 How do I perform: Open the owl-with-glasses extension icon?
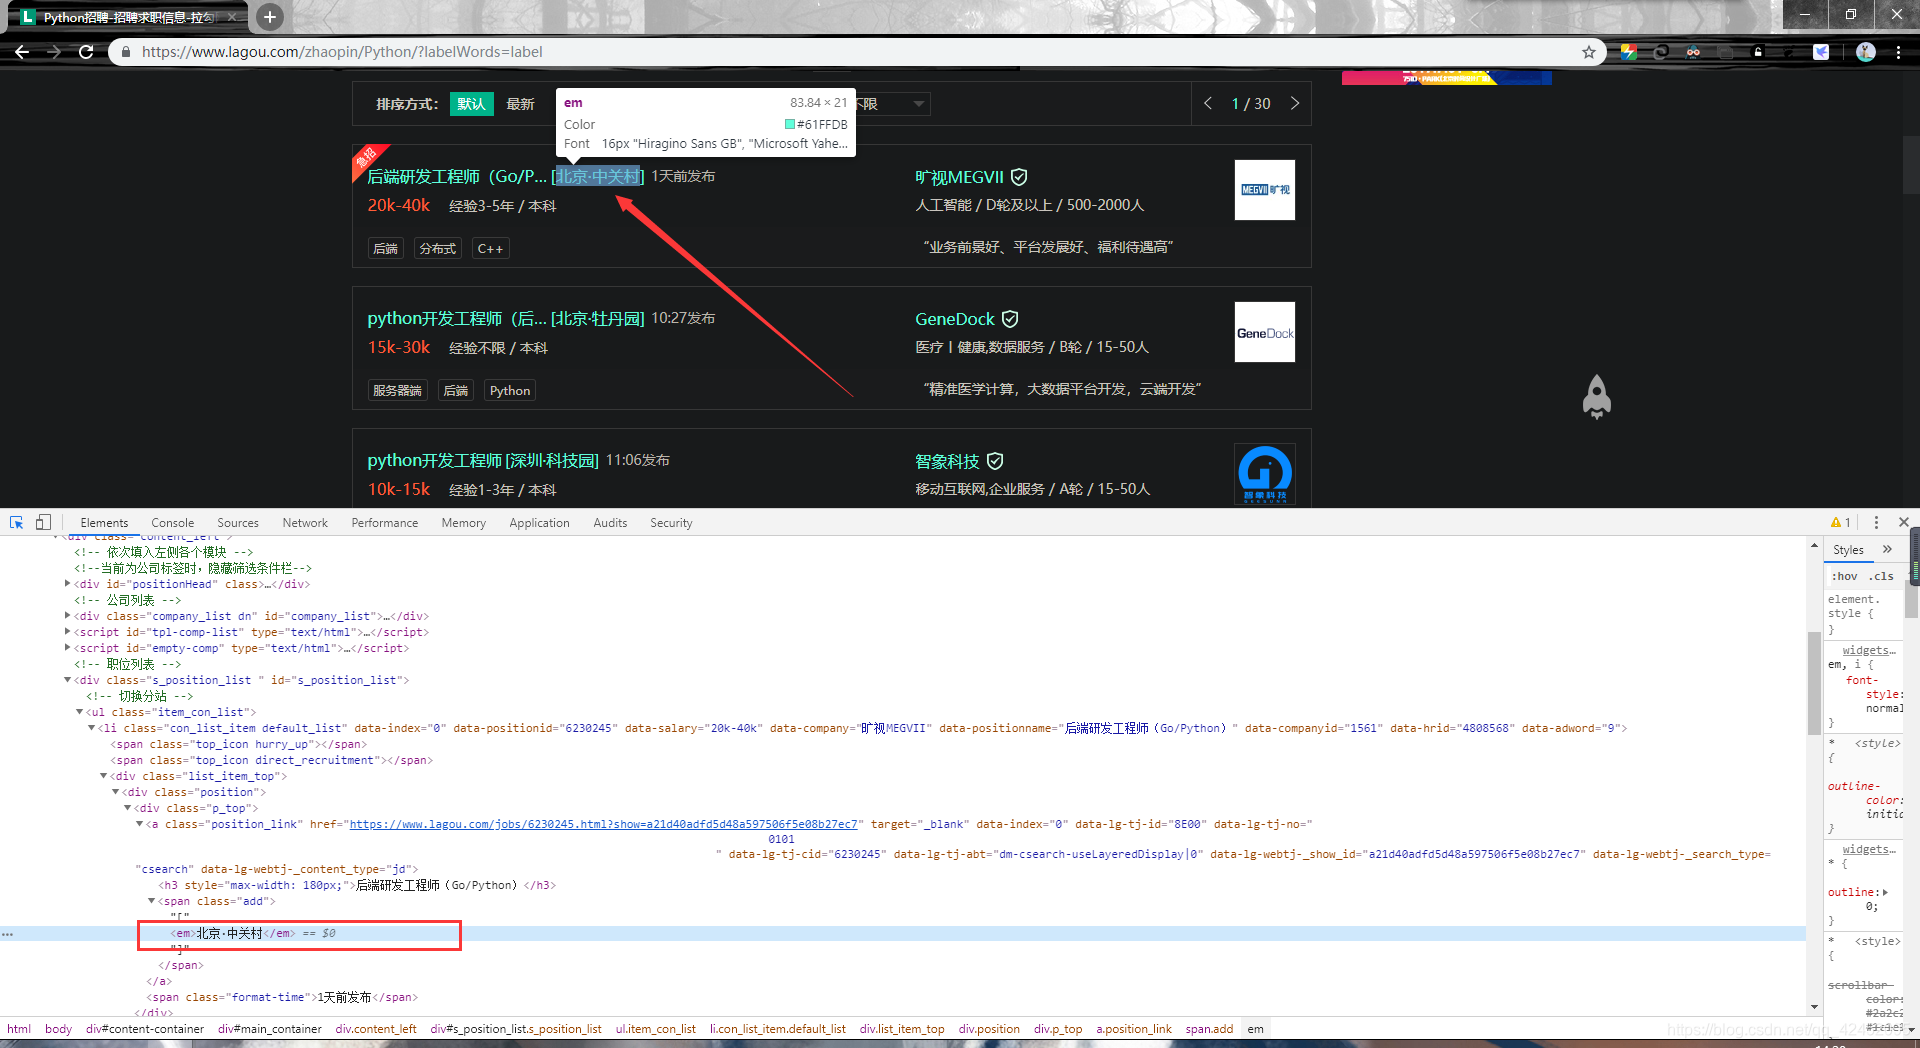pyautogui.click(x=1693, y=52)
